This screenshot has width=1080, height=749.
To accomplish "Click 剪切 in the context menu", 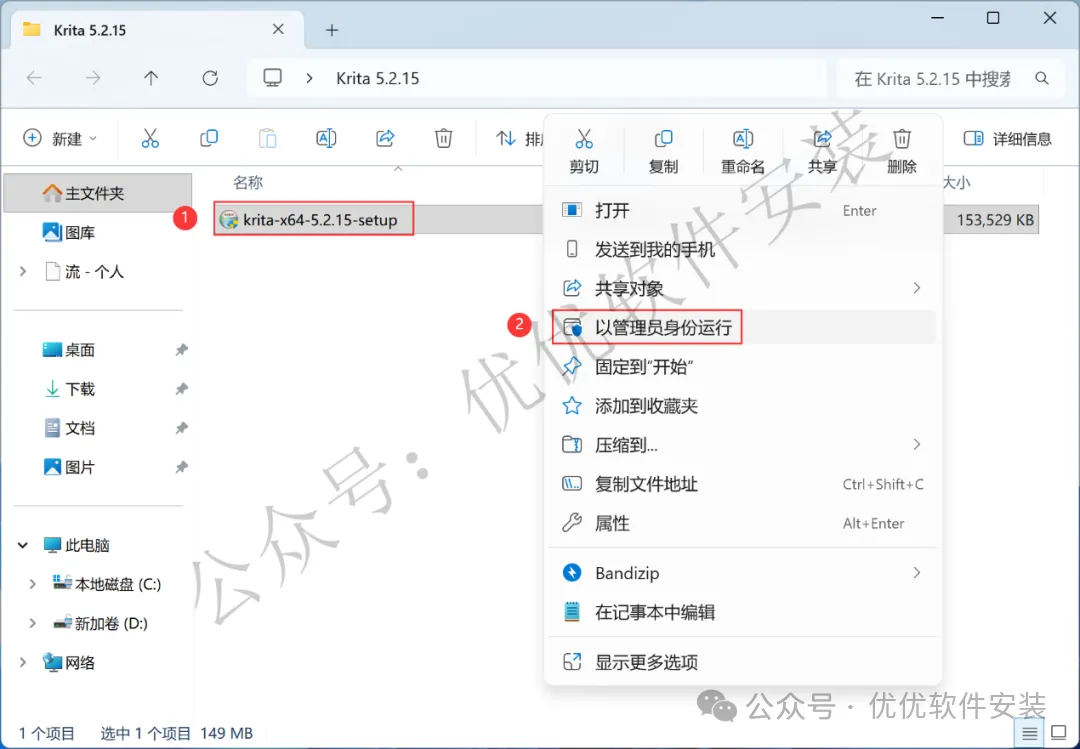I will (x=584, y=152).
